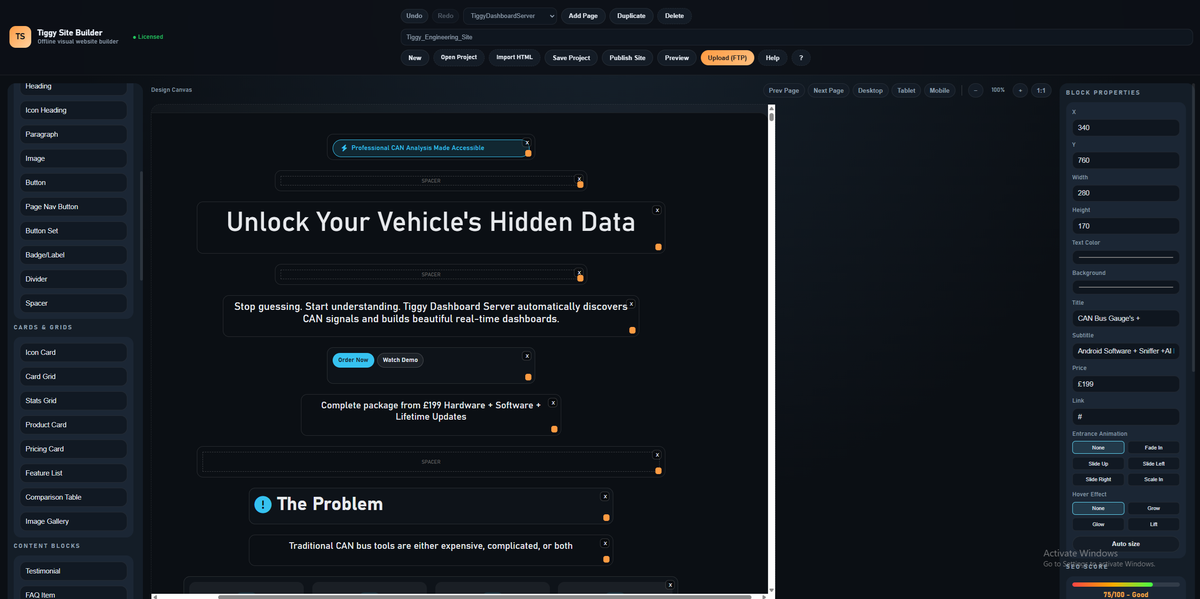
Task: Add a Comparison Table block
Action: [74, 497]
